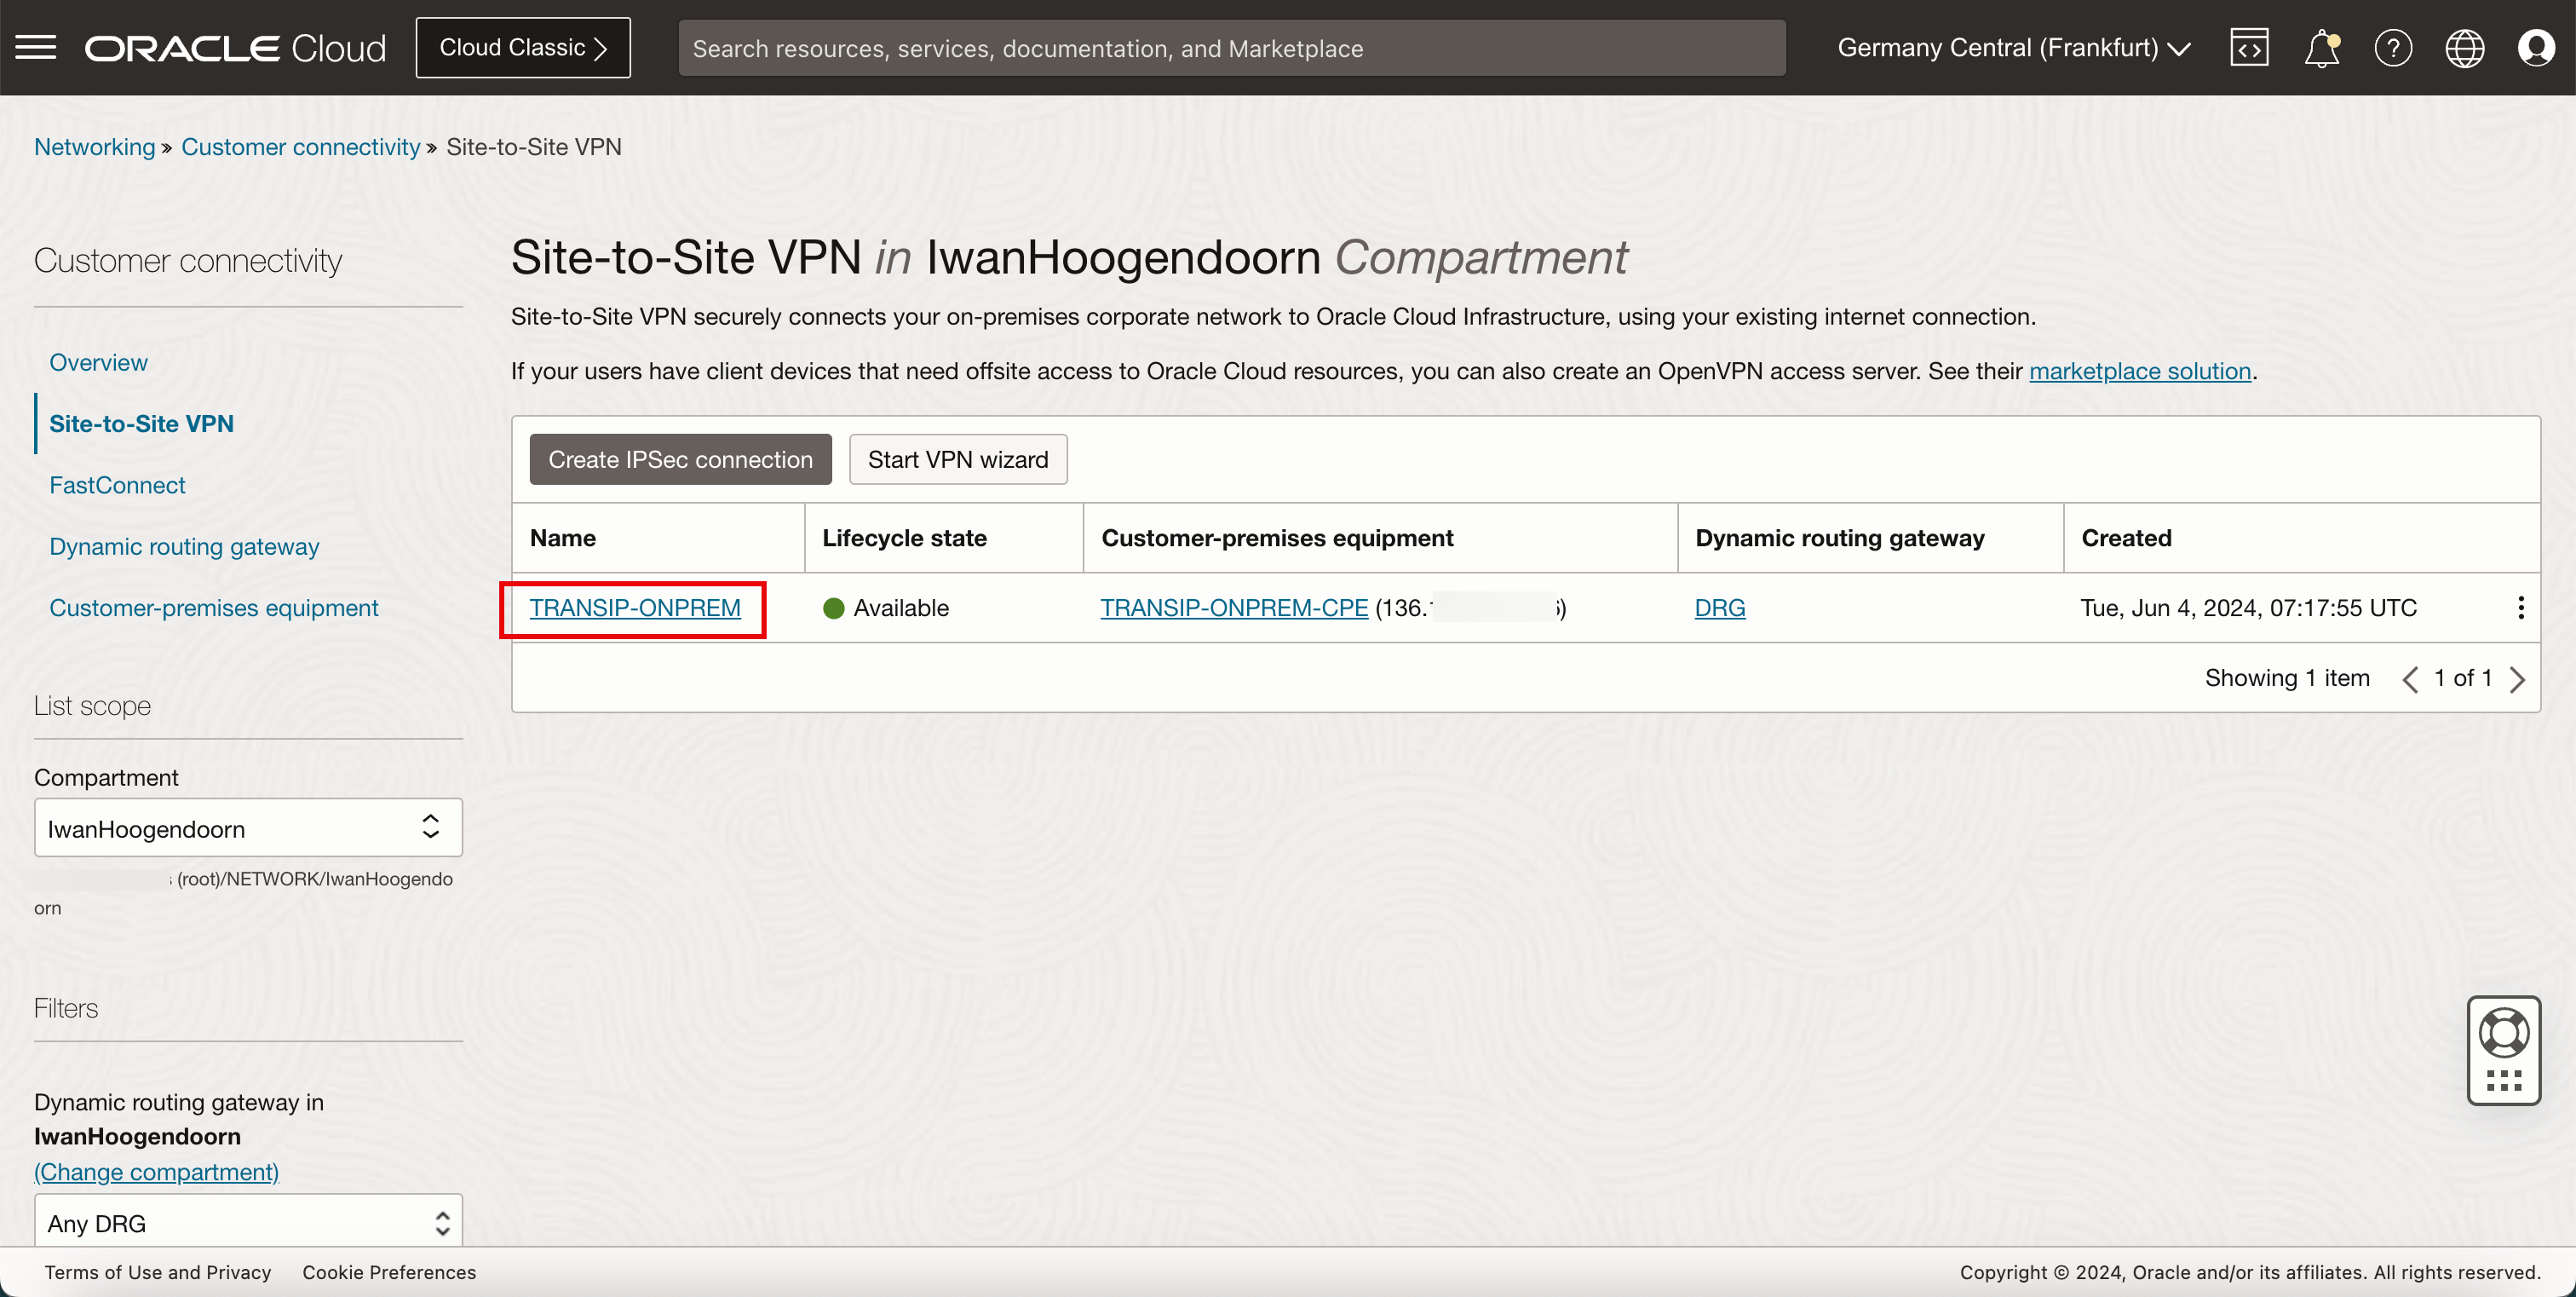Image resolution: width=2576 pixels, height=1297 pixels.
Task: Click the Cloud Shell terminal icon
Action: 2251,48
